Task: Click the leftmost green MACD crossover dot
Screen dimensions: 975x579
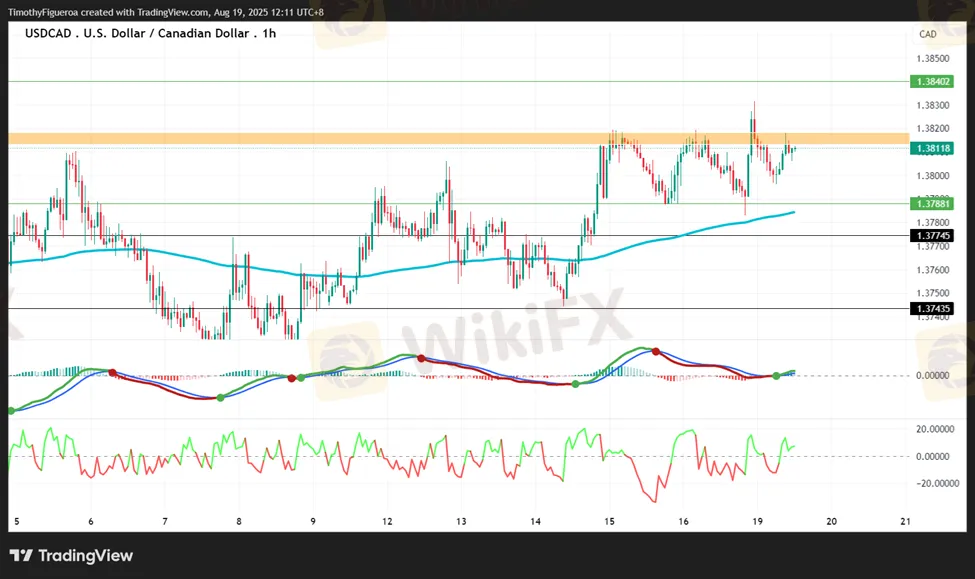Action: 12,410
